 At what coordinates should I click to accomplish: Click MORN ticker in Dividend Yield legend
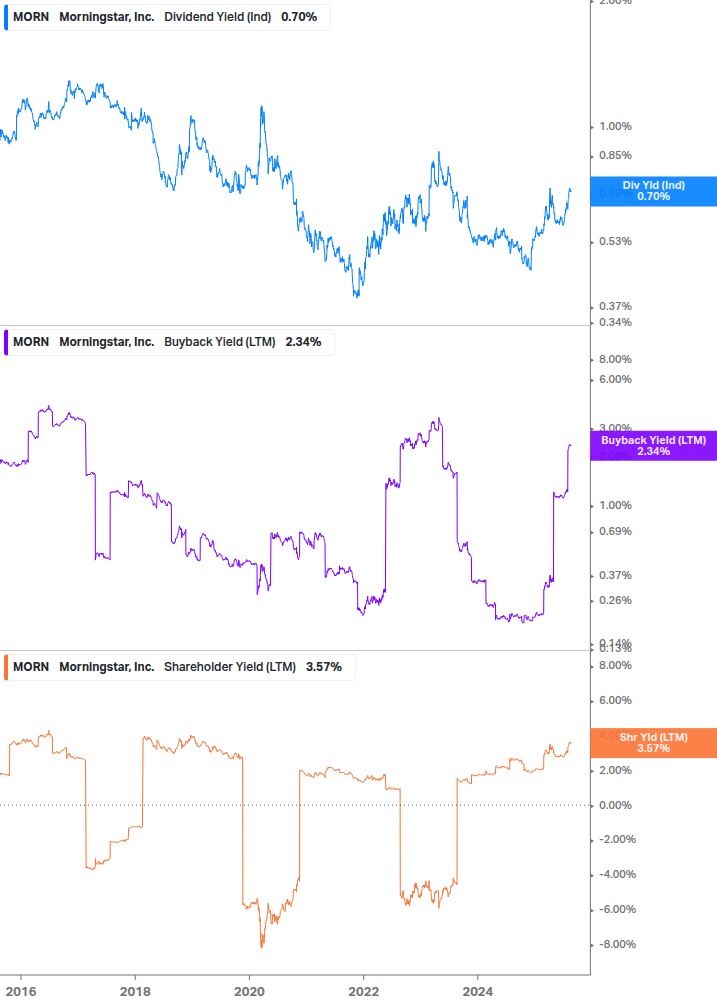click(31, 17)
